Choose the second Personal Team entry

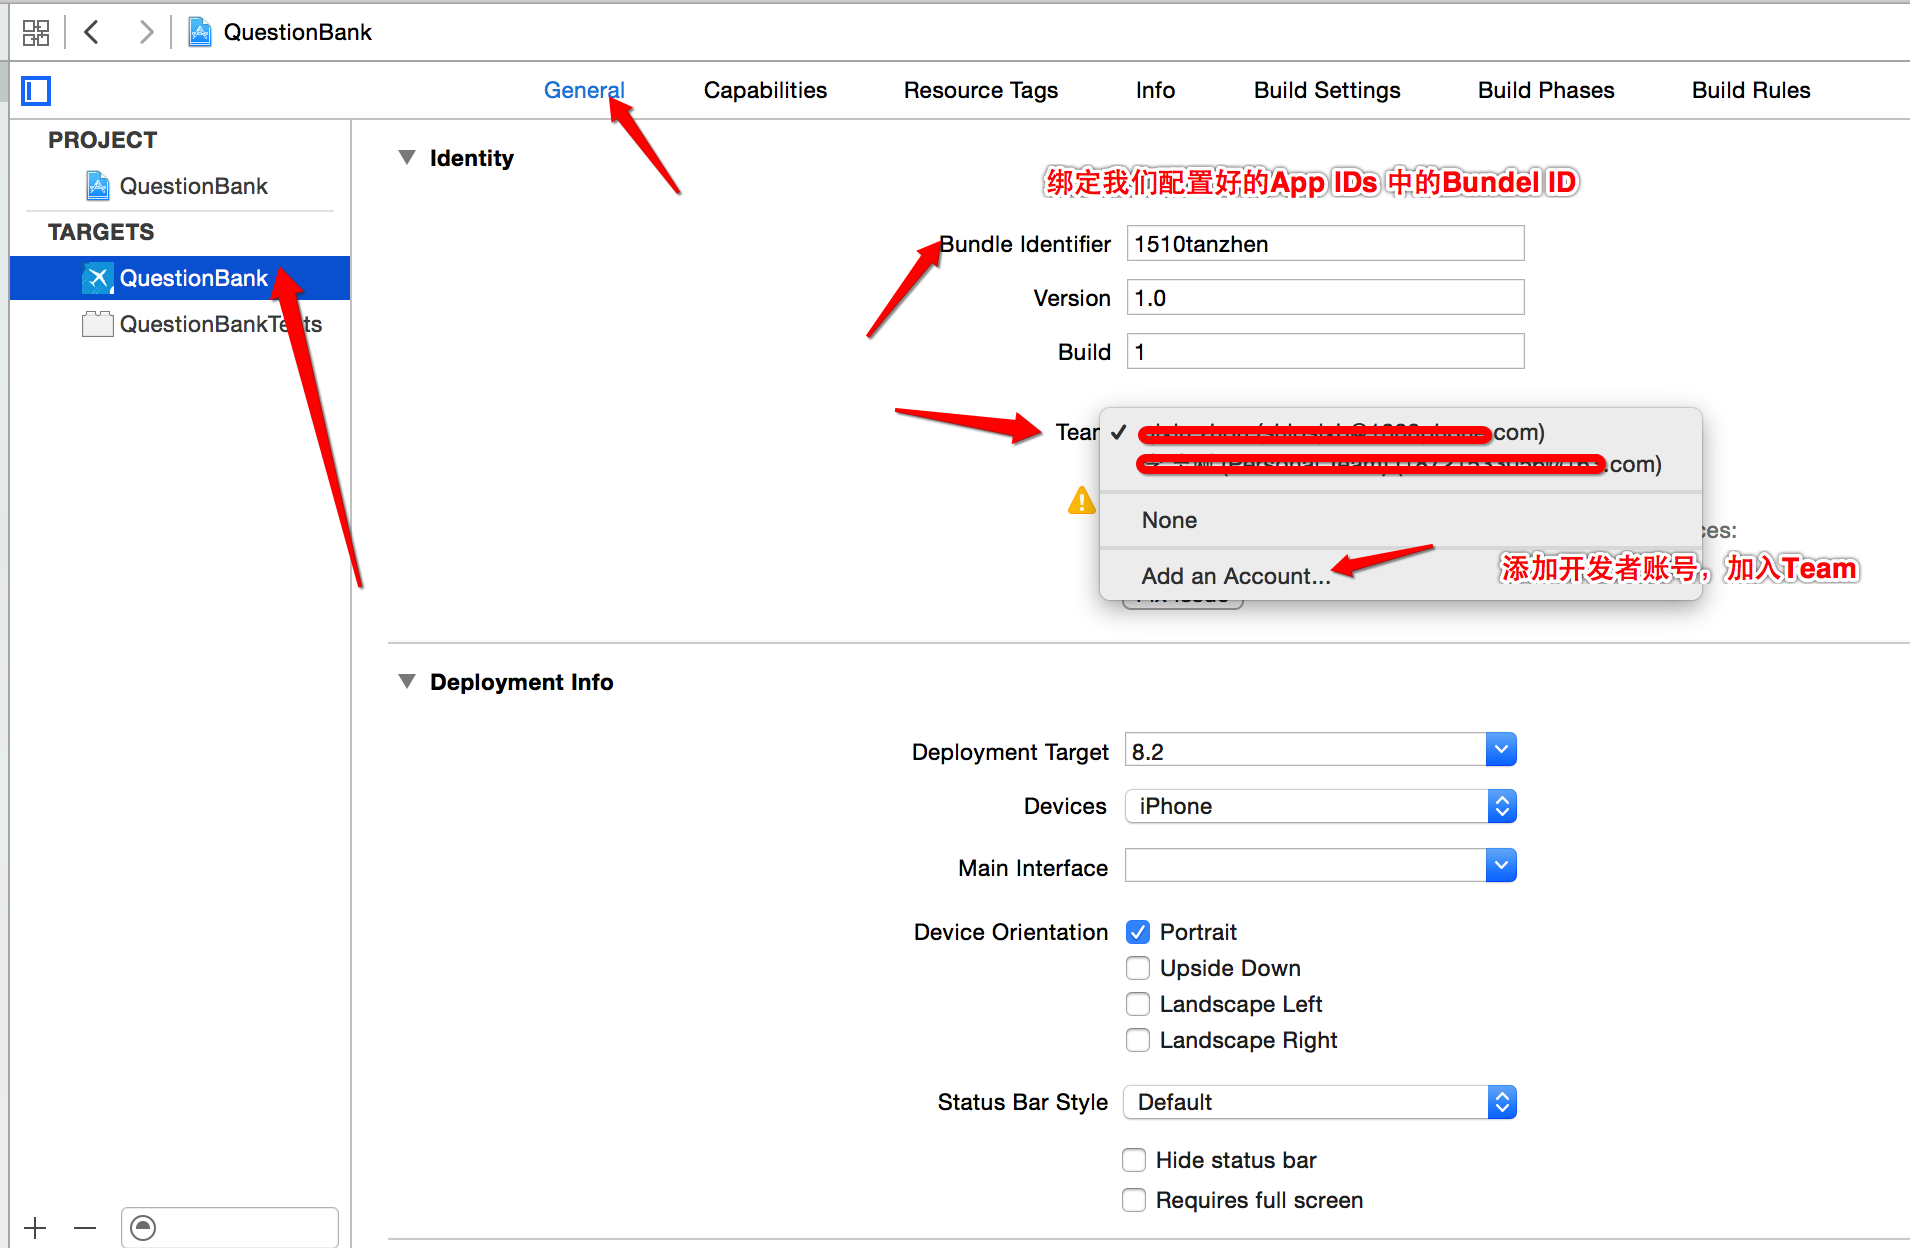tap(1400, 464)
